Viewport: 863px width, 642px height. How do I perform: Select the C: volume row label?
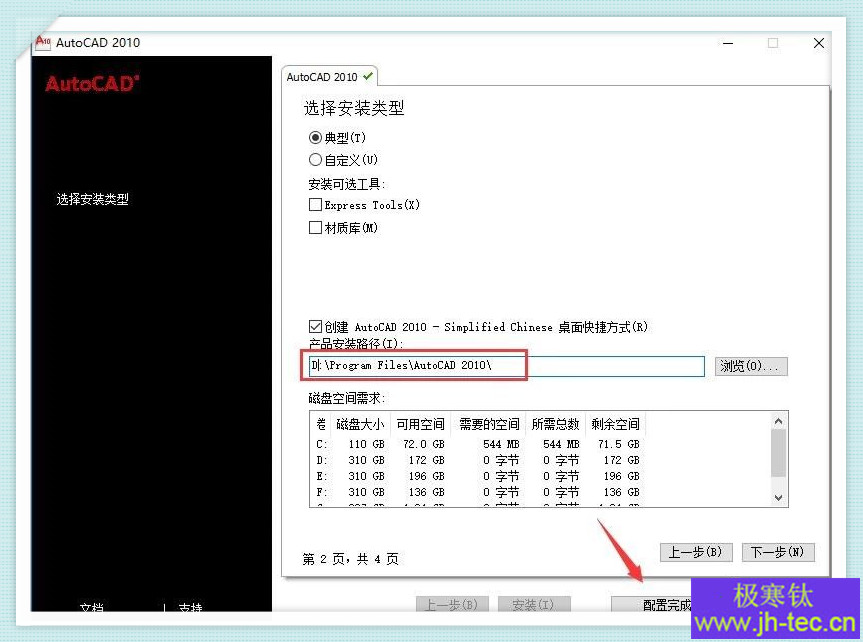coord(321,444)
